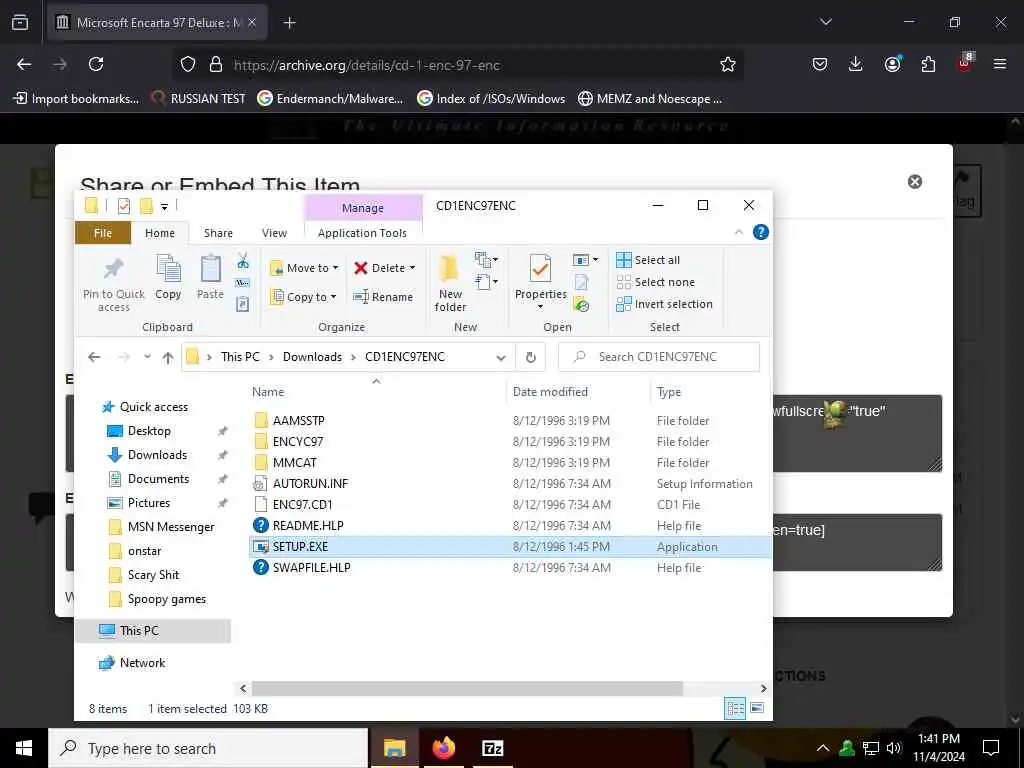Viewport: 1024px width, 768px height.
Task: Click the Paste shortcut icon in Clipboard group
Action: 242,304
